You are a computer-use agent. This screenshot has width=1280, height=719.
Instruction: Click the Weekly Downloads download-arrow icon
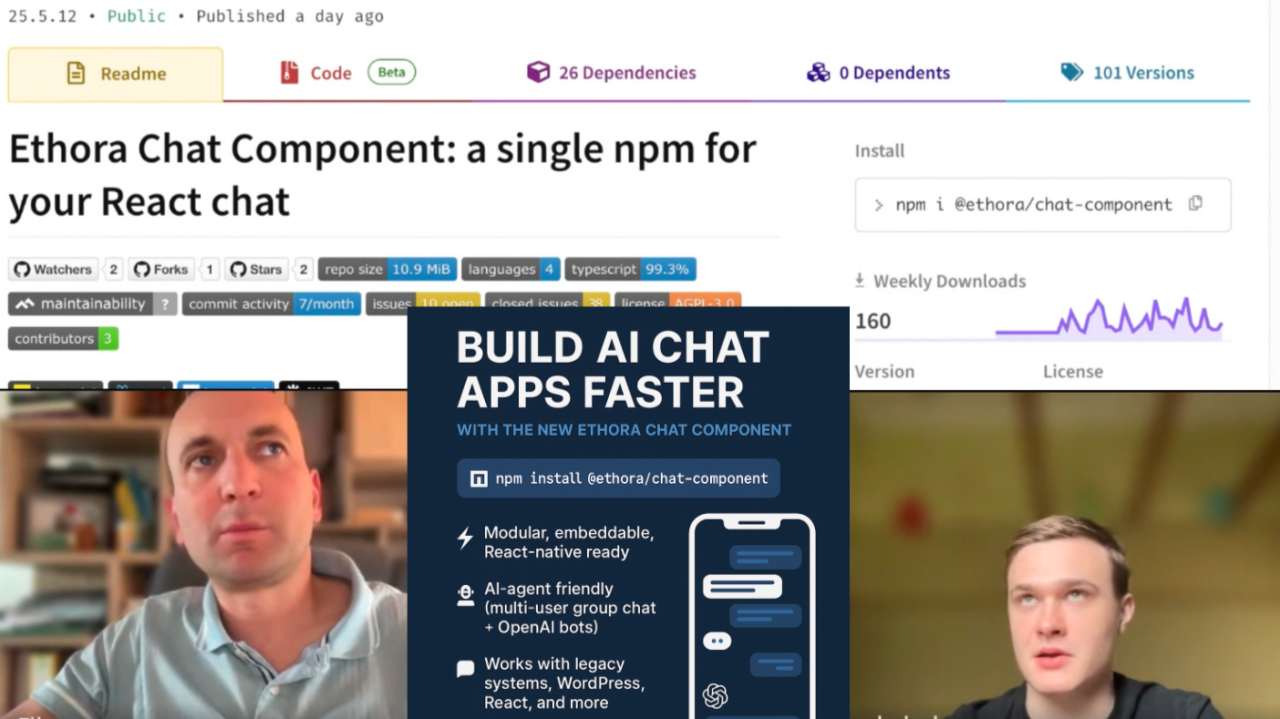pyautogui.click(x=859, y=281)
